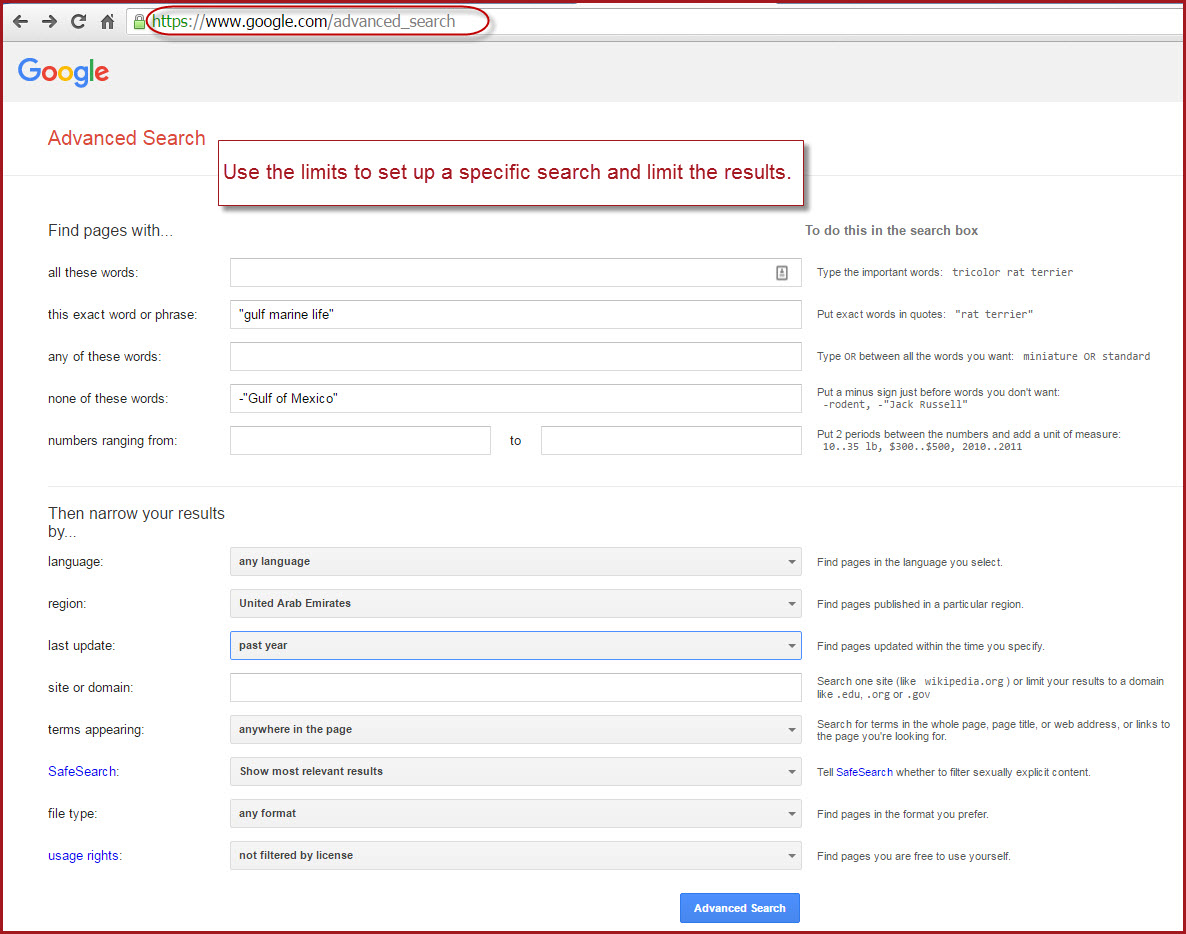Click the Advanced Search page heading
The width and height of the screenshot is (1186, 934).
click(x=126, y=138)
